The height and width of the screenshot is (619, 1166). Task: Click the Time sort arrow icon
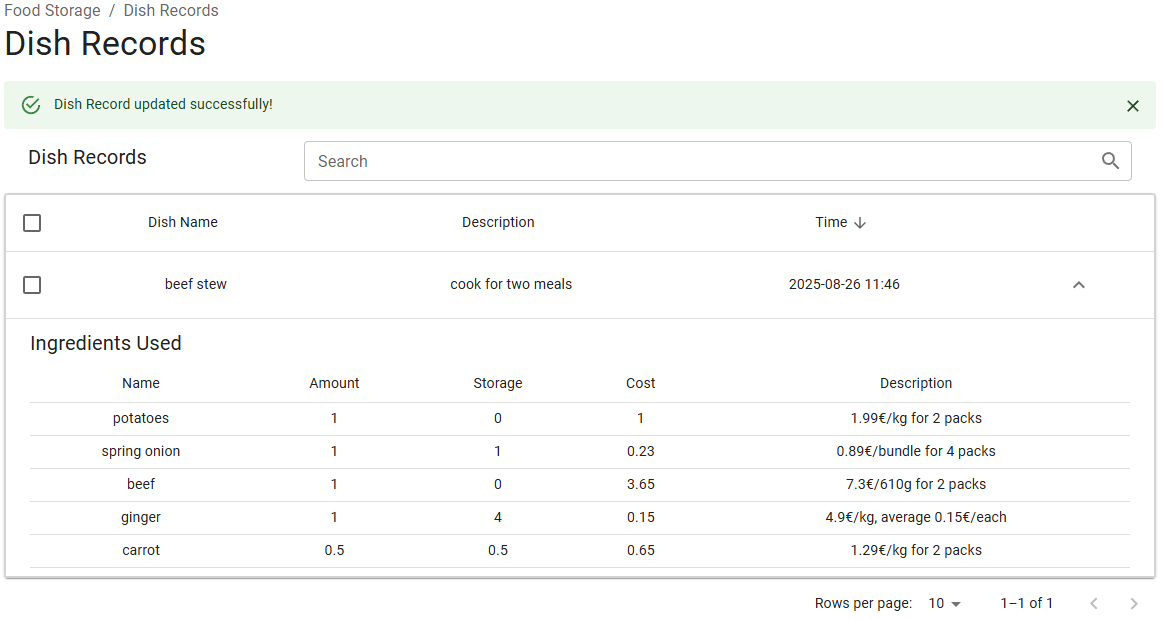860,223
